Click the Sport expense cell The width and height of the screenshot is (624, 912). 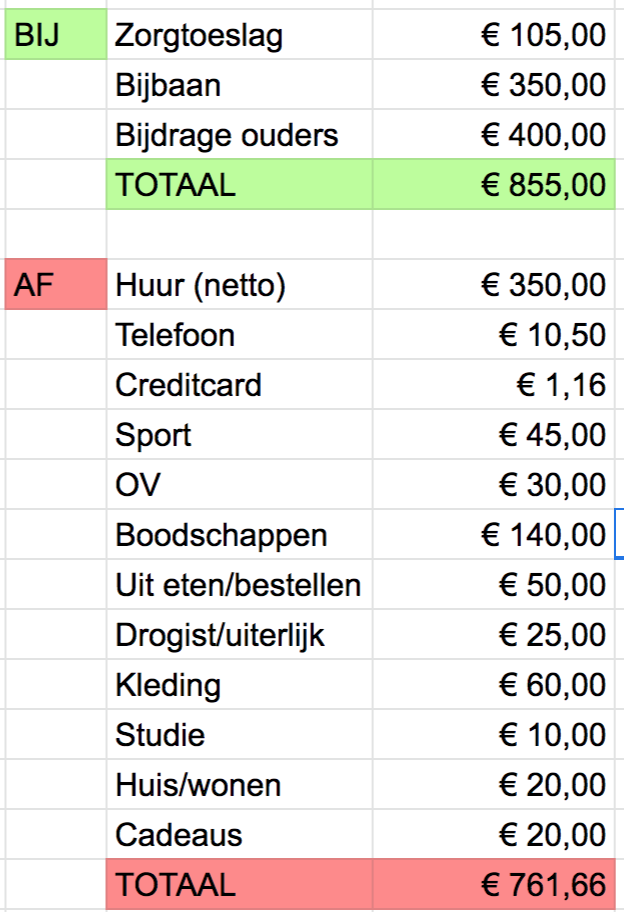[153, 435]
